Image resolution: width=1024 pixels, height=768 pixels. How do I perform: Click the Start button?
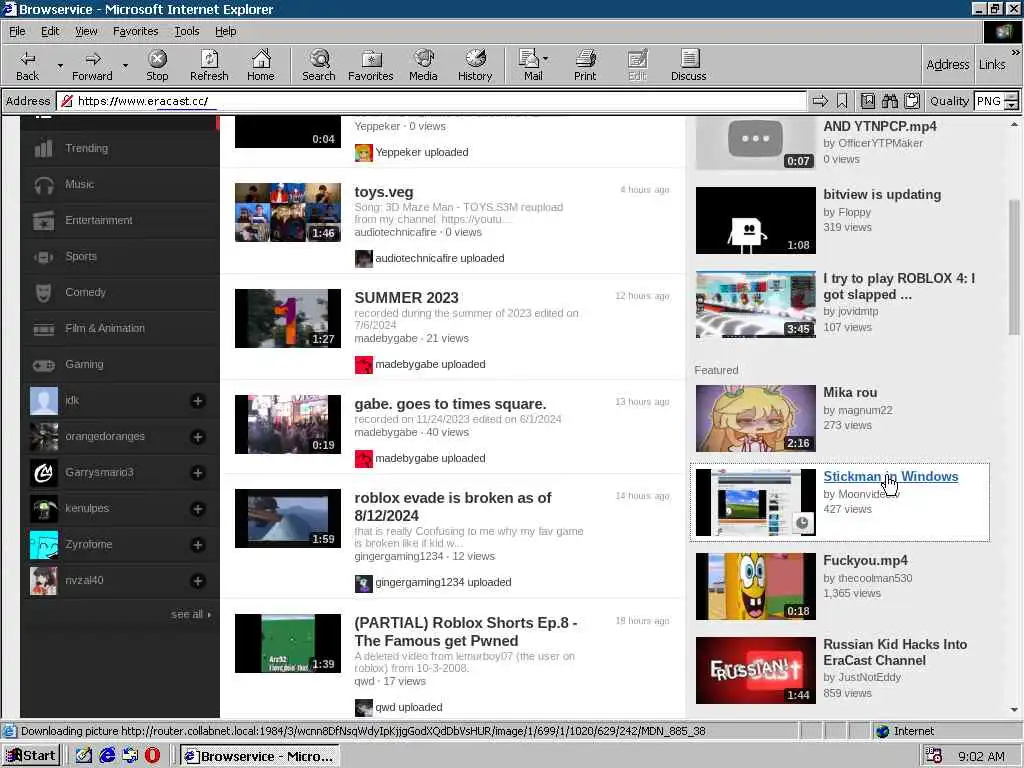click(31, 756)
